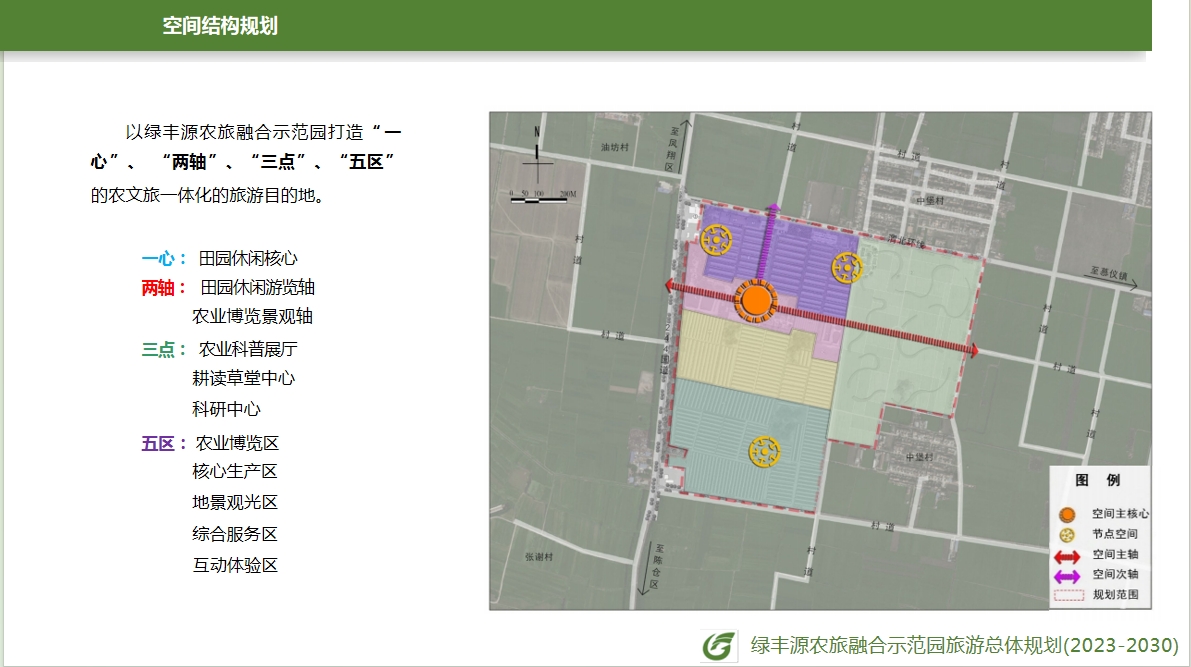Click the text 互动体验区
1191x667 pixels.
pos(235,566)
